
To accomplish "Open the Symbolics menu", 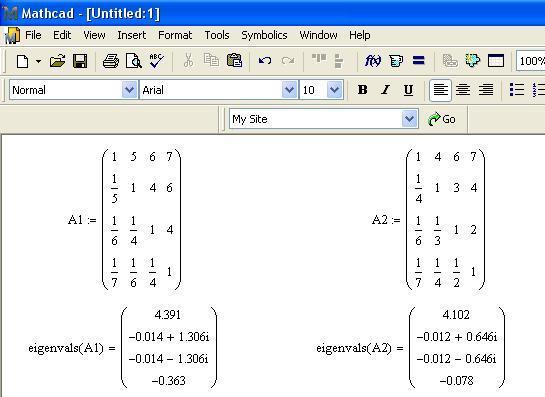I will point(264,35).
